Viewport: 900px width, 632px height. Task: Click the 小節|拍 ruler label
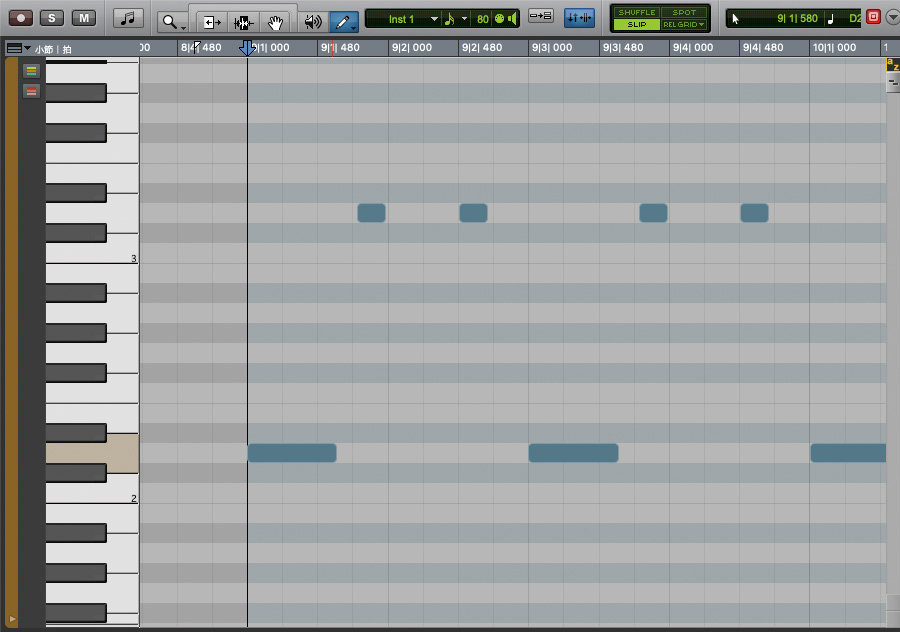tap(53, 49)
